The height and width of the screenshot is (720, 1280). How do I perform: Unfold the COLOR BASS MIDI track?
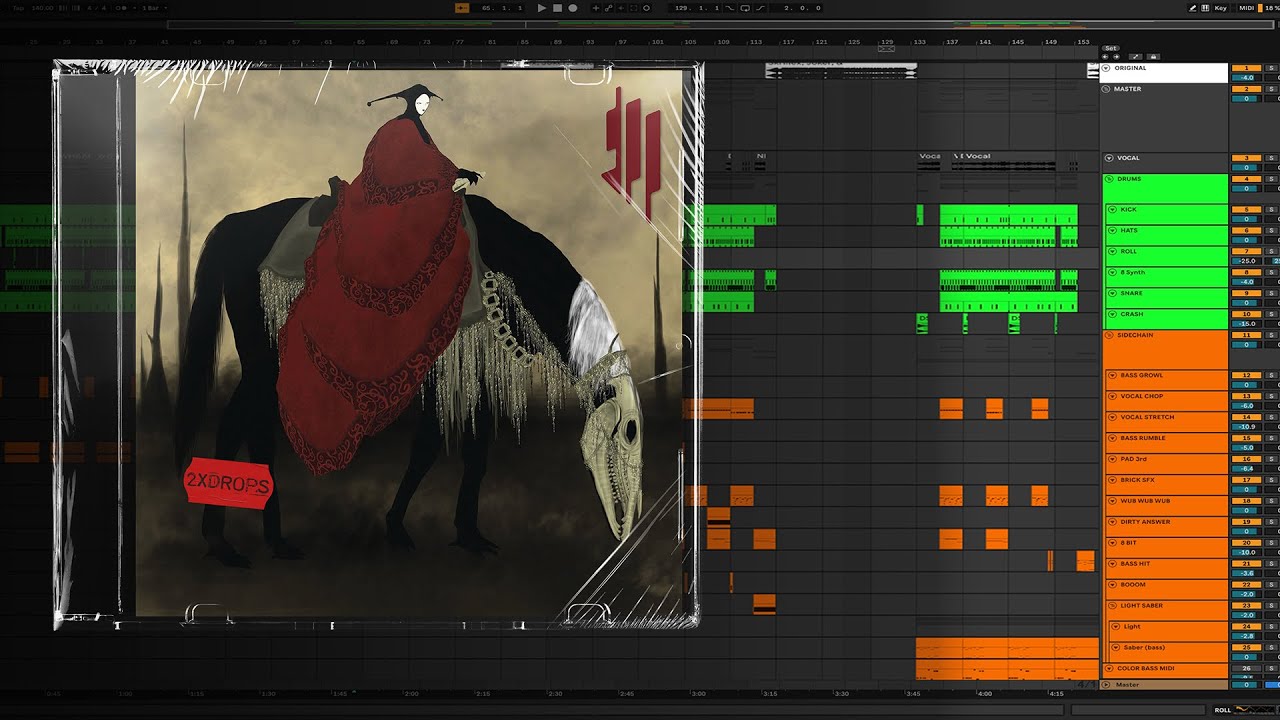1109,668
